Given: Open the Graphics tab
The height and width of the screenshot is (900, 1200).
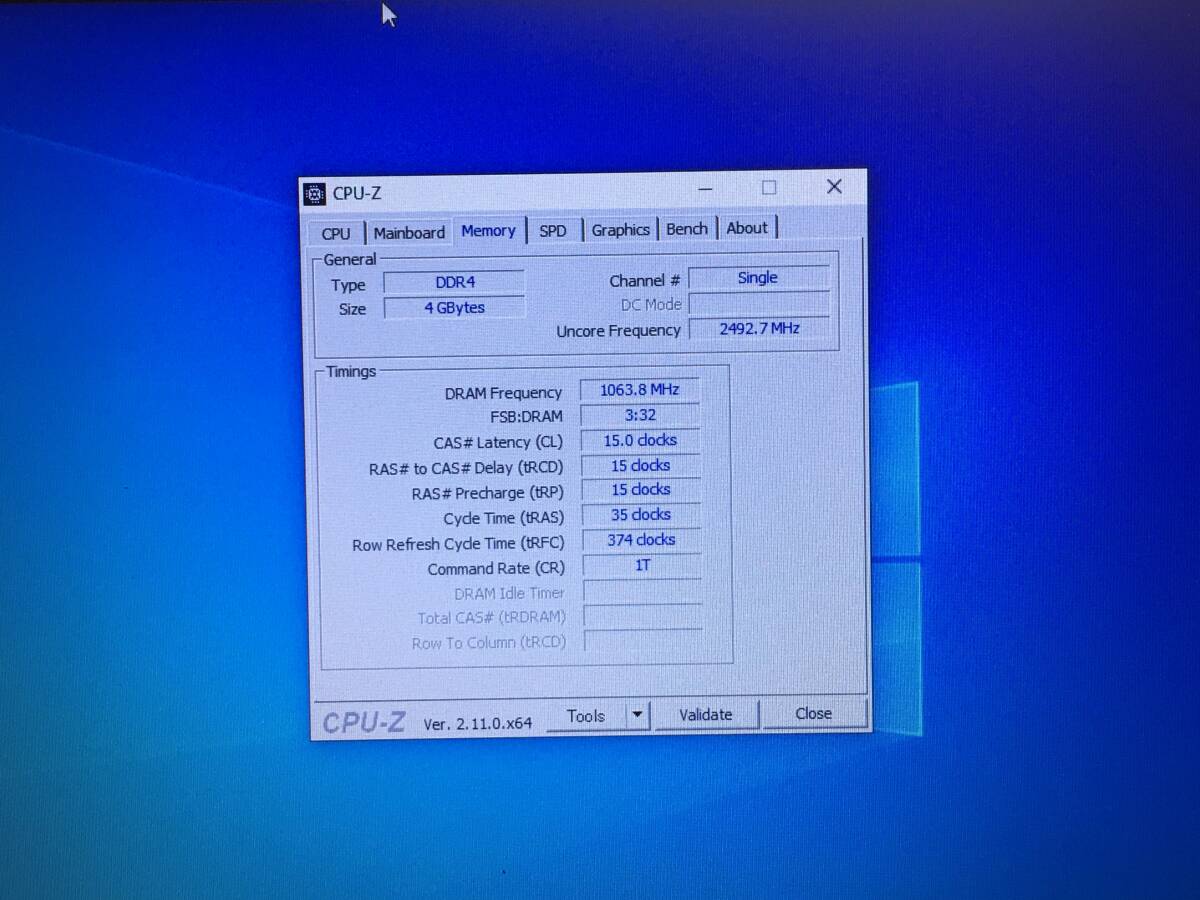Looking at the screenshot, I should click(x=620, y=230).
